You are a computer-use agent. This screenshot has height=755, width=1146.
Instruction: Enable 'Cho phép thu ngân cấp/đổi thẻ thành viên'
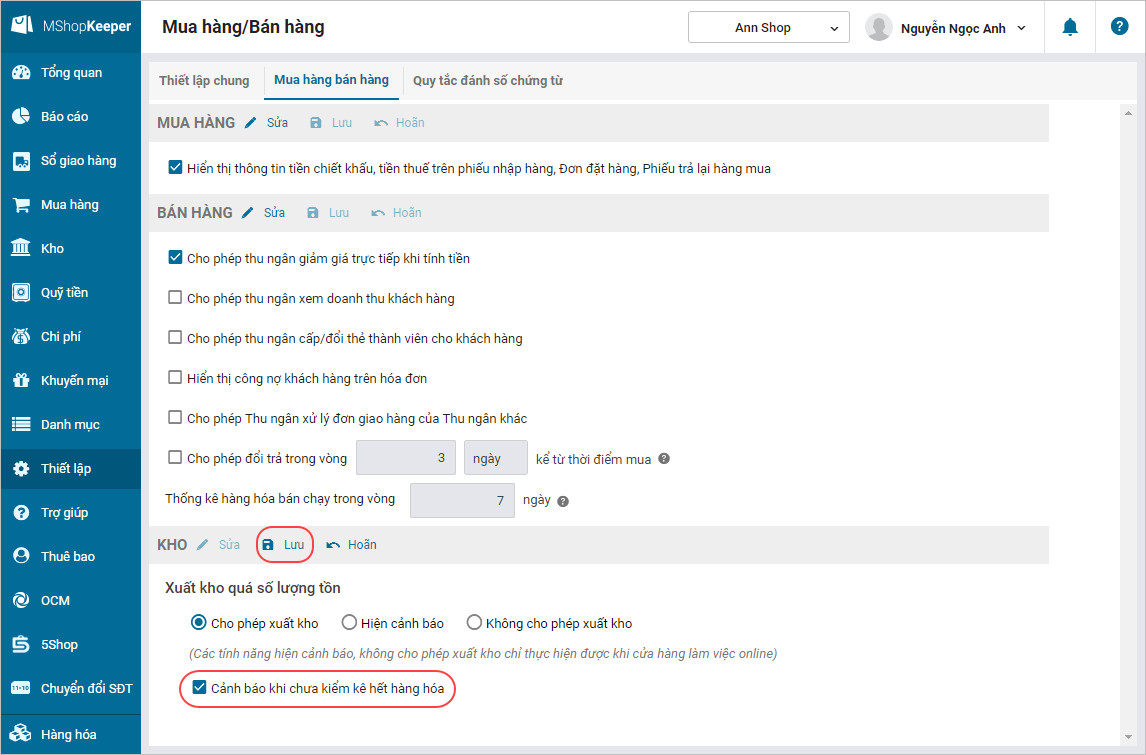click(175, 338)
